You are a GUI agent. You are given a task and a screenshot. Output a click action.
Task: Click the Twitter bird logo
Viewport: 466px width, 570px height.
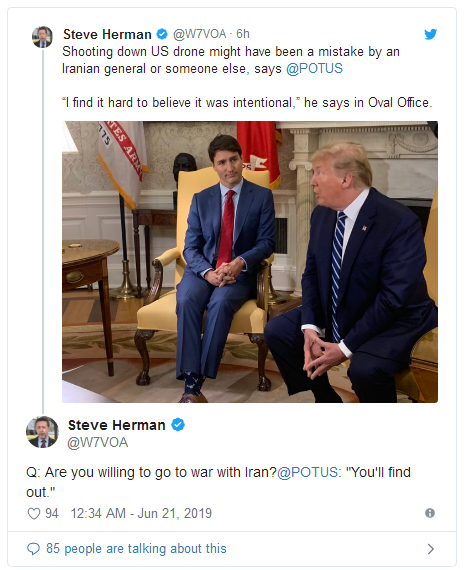pyautogui.click(x=430, y=34)
